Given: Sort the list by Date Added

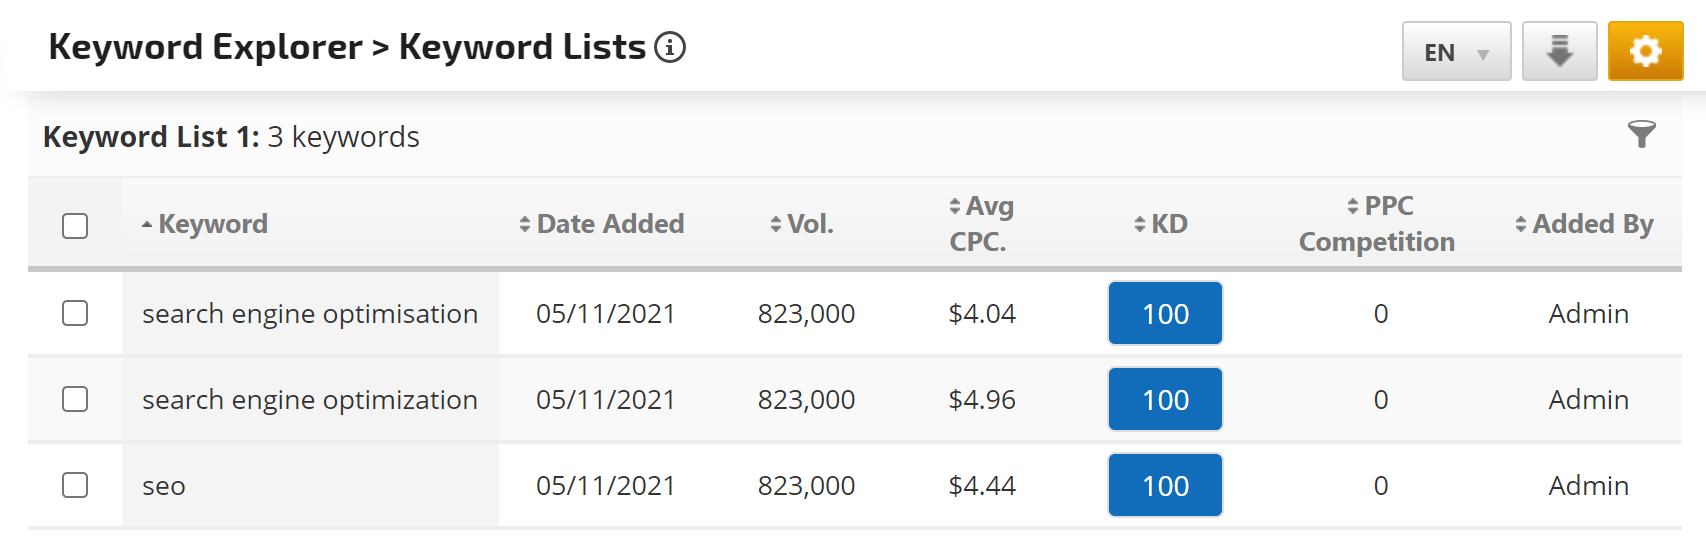Looking at the screenshot, I should 602,224.
